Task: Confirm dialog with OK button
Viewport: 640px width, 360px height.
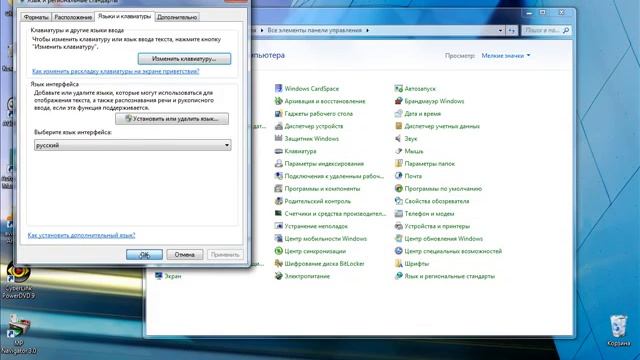Action: (x=144, y=254)
